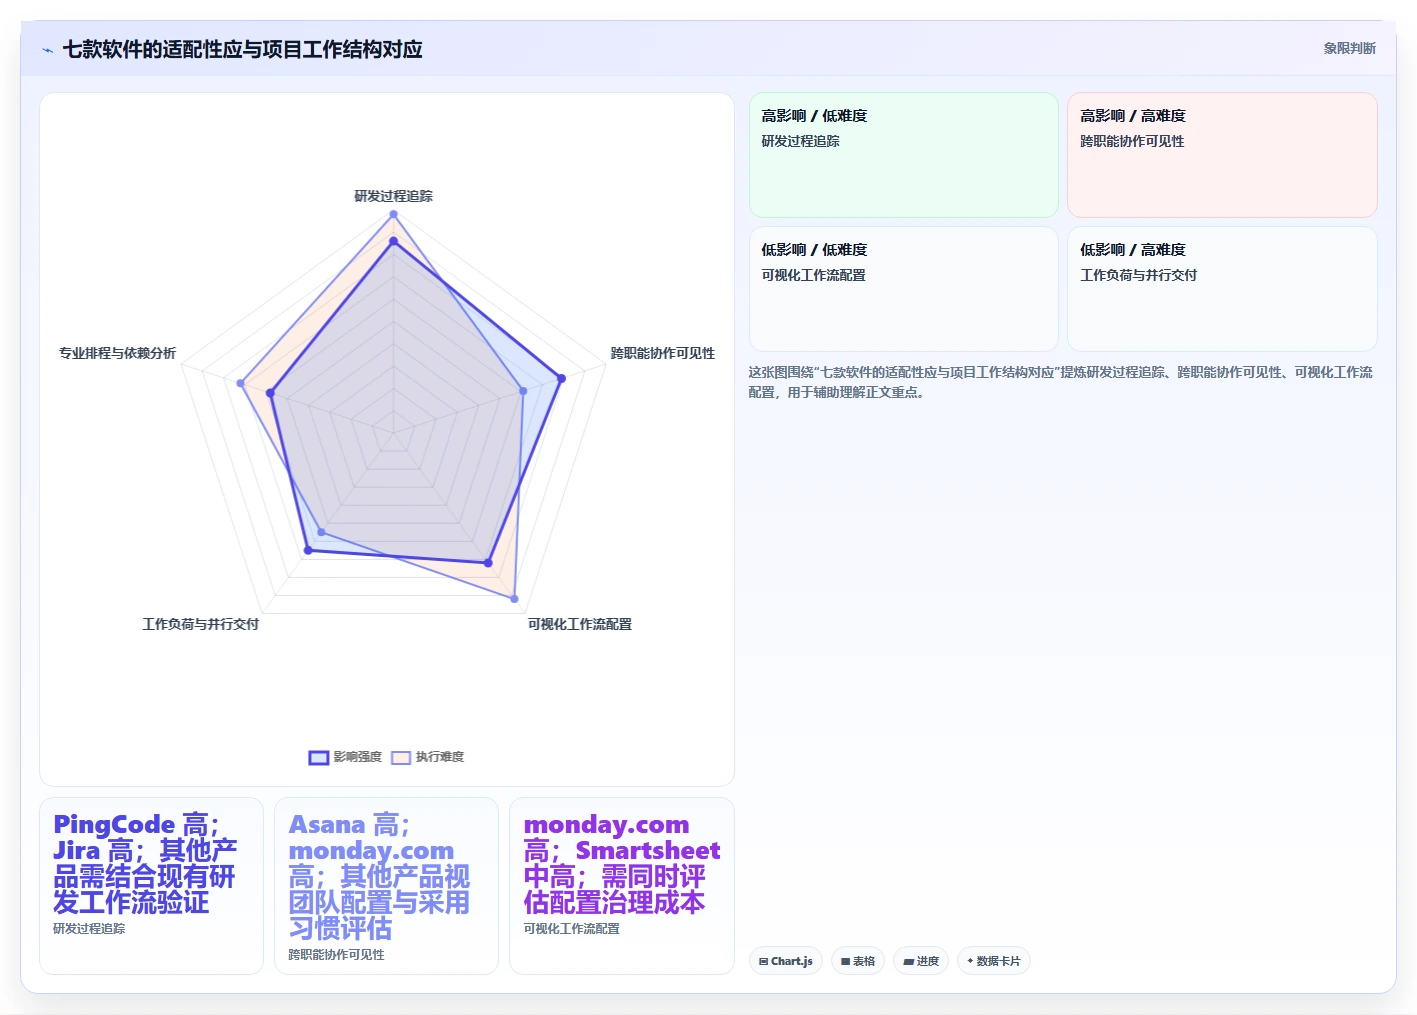The image size is (1417, 1015).
Task: Click the 影响强度 data point on 跨职能协作可见性 axis
Action: 561,378
